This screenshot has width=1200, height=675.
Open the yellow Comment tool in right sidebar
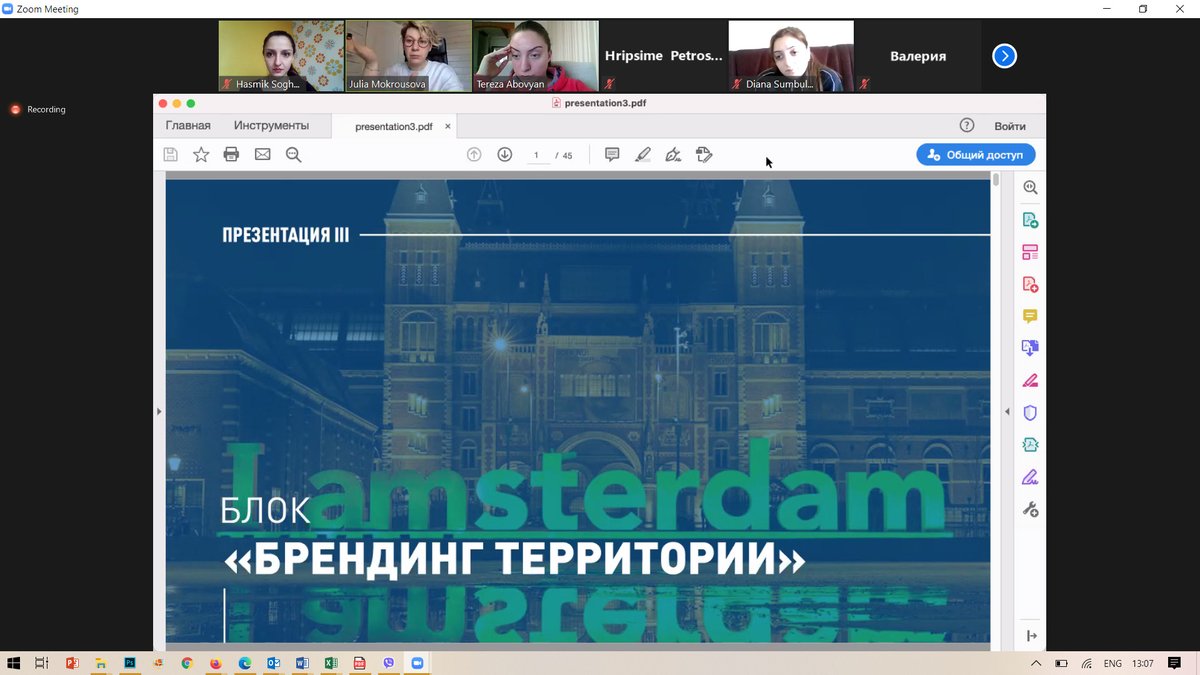[x=1030, y=316]
